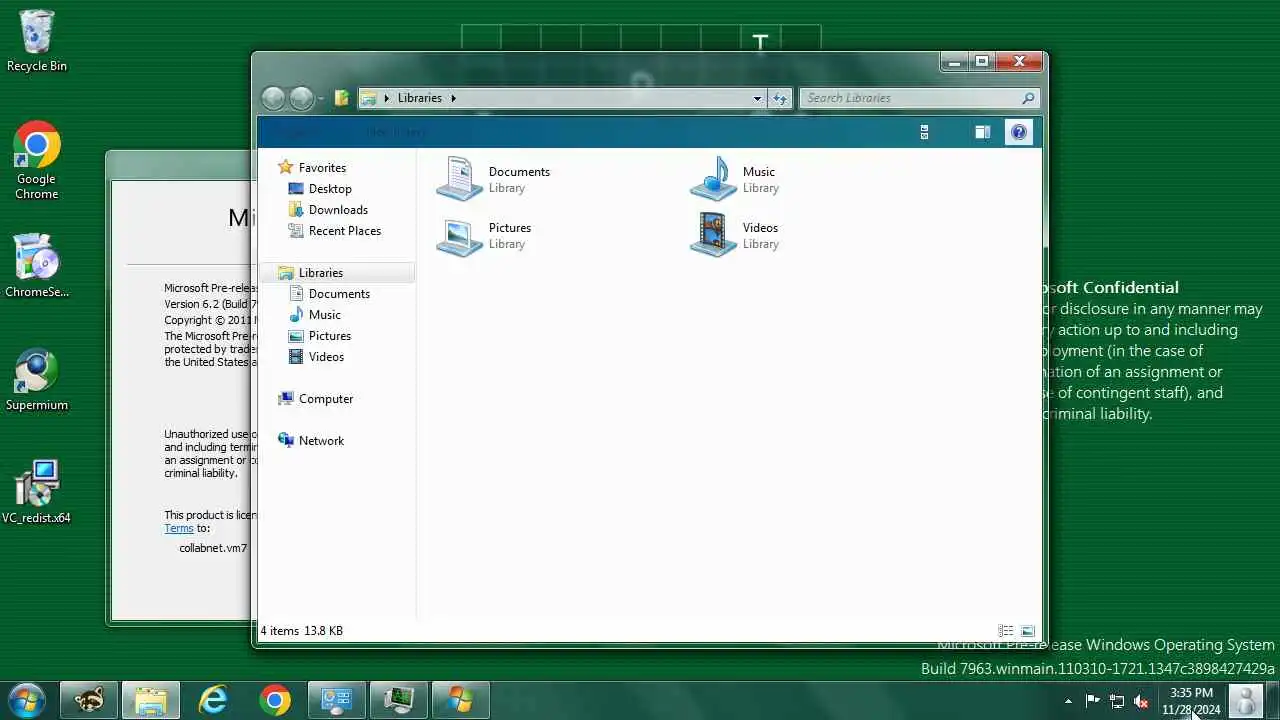Toggle the preview pane icon
Viewport: 1280px width, 720px height.
[982, 132]
